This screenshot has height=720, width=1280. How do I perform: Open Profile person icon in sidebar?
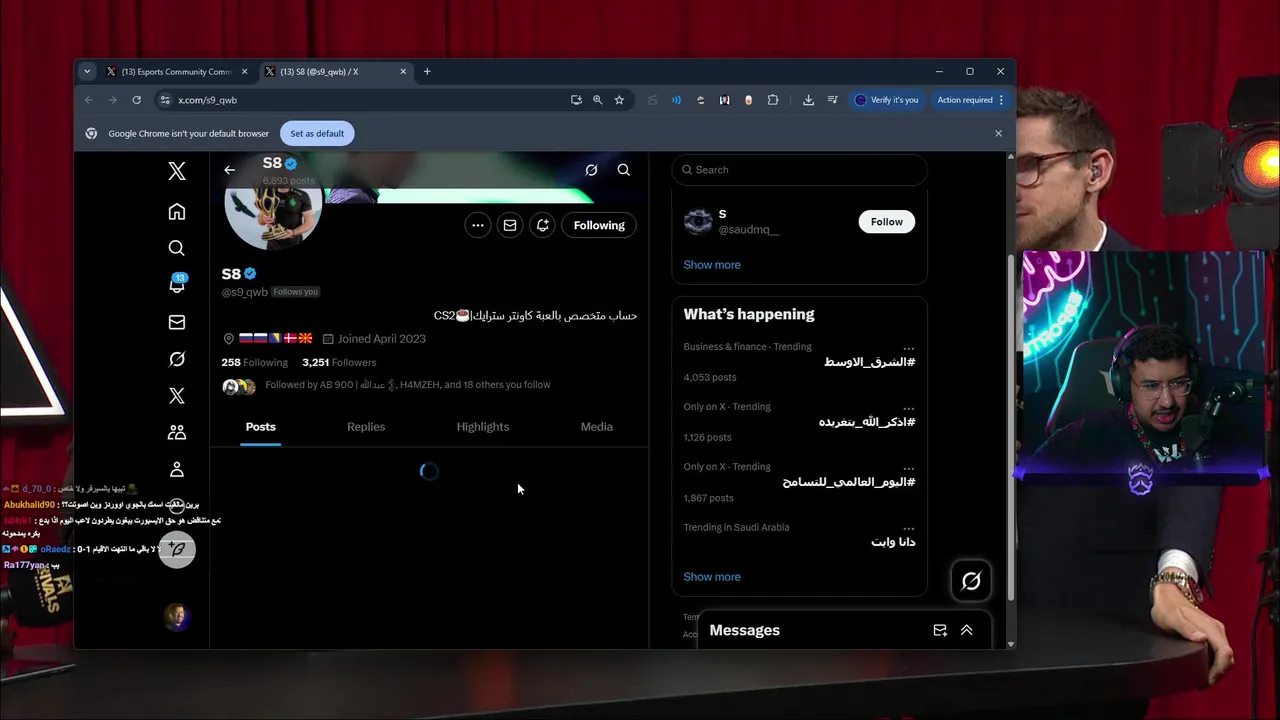[x=177, y=469]
